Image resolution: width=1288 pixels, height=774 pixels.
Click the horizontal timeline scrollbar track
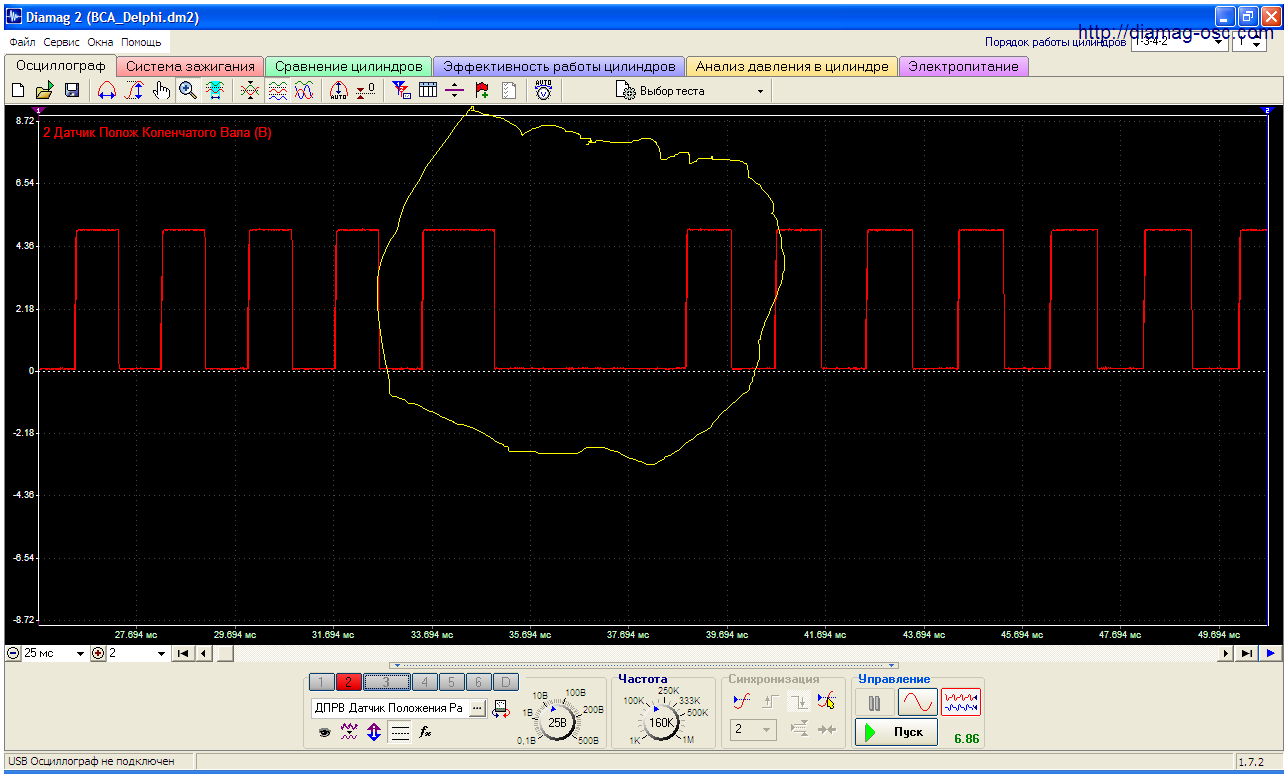(715, 653)
